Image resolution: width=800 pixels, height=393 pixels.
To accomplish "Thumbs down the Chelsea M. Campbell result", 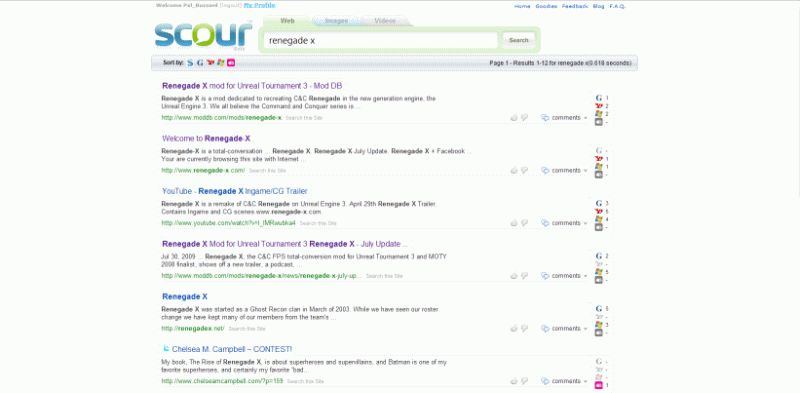I will 524,381.
